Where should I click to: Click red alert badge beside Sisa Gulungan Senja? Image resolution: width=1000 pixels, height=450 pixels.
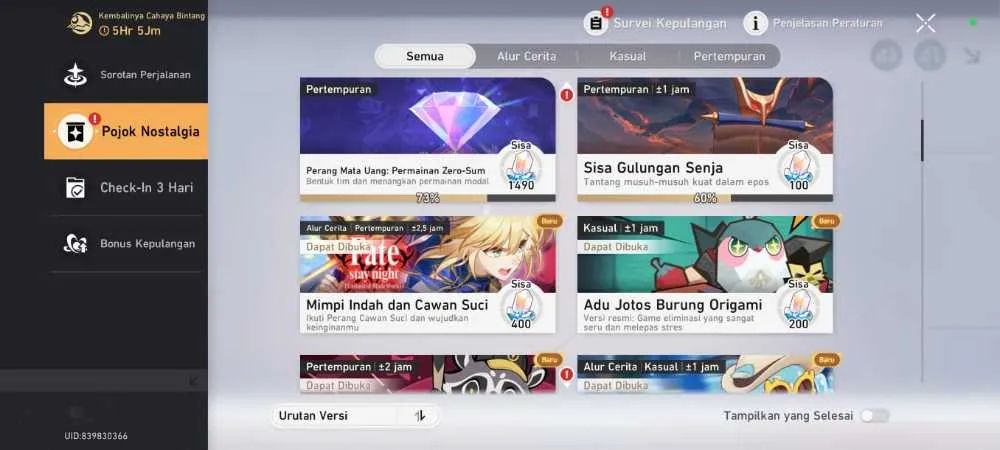coord(566,95)
